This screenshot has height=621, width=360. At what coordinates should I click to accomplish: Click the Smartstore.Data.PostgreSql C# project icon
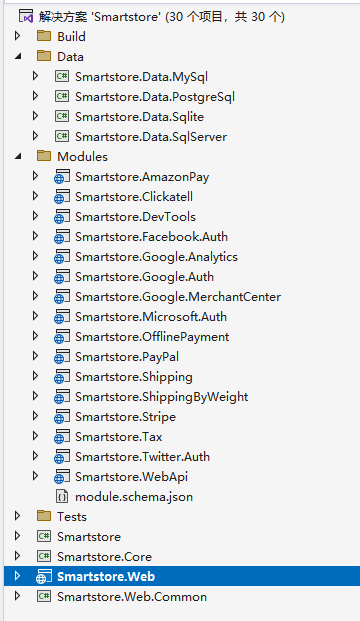tap(62, 96)
